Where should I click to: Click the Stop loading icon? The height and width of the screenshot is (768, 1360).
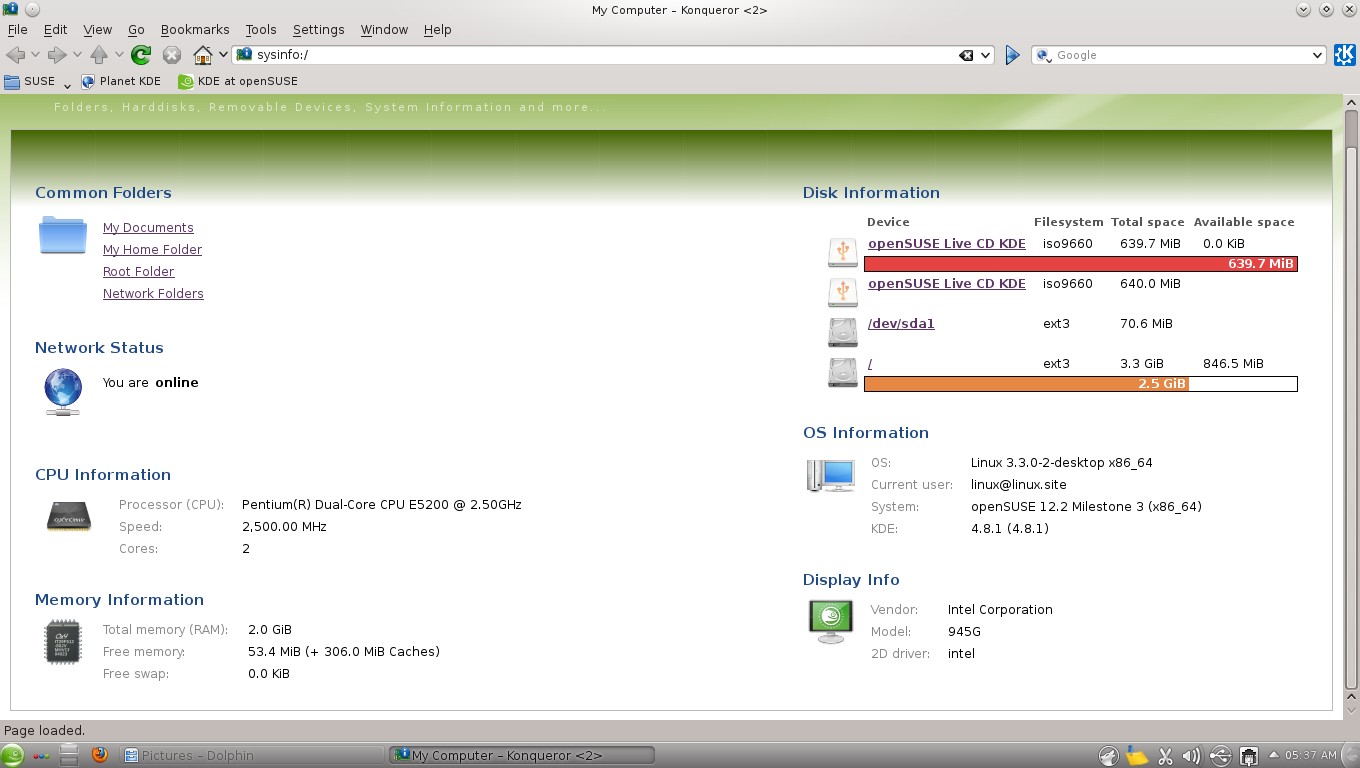click(172, 55)
